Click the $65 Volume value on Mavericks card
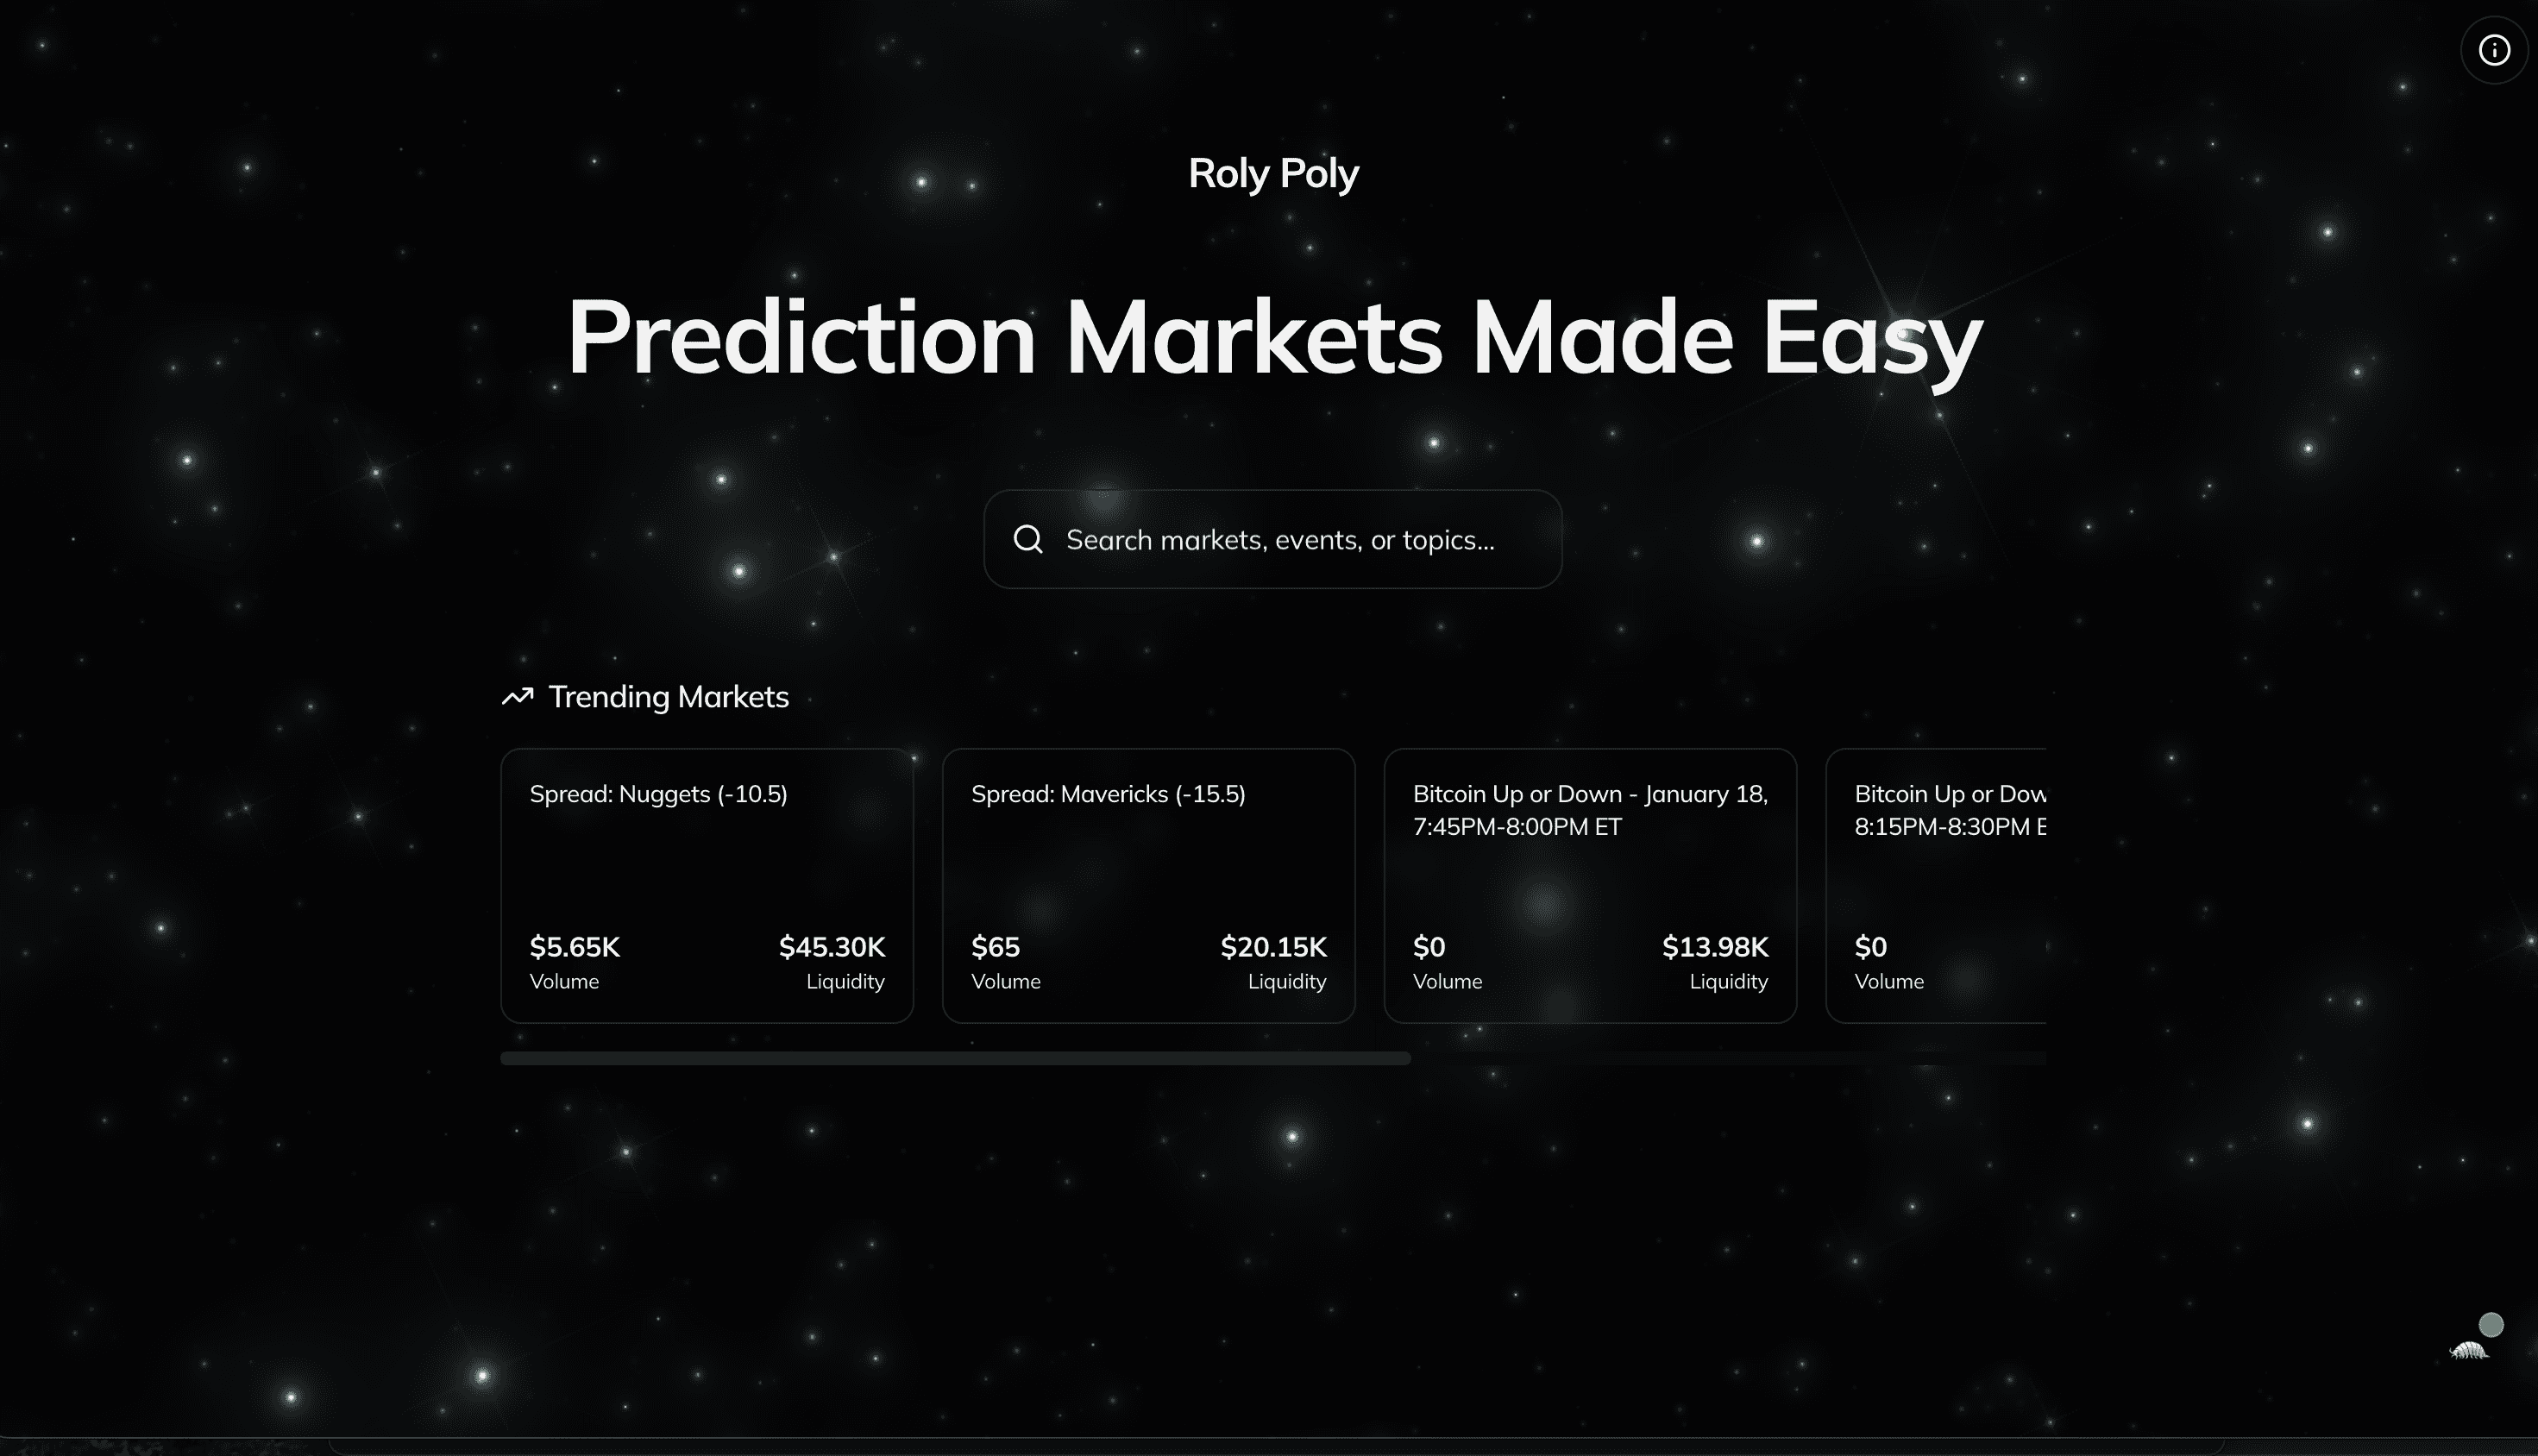The width and height of the screenshot is (2538, 1456). click(996, 946)
